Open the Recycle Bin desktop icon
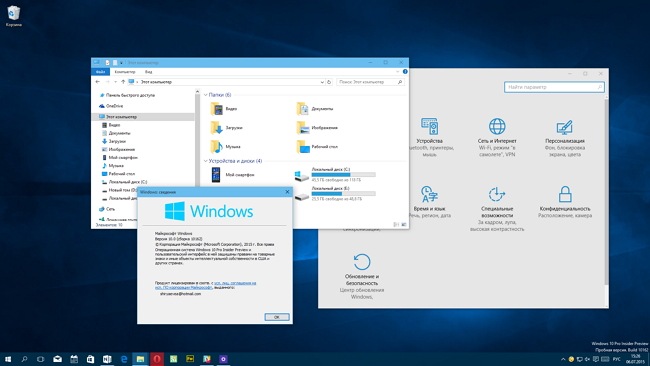 tap(14, 16)
